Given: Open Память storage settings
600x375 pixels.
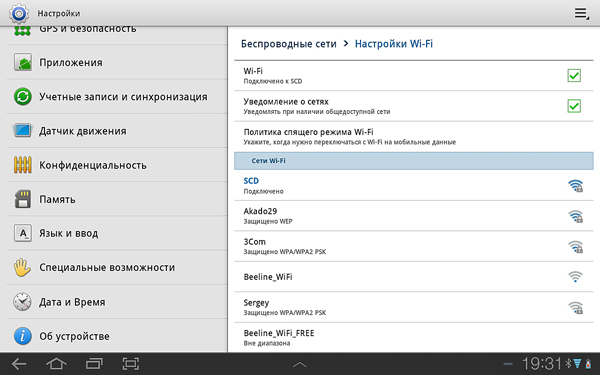Looking at the screenshot, I should coord(117,199).
